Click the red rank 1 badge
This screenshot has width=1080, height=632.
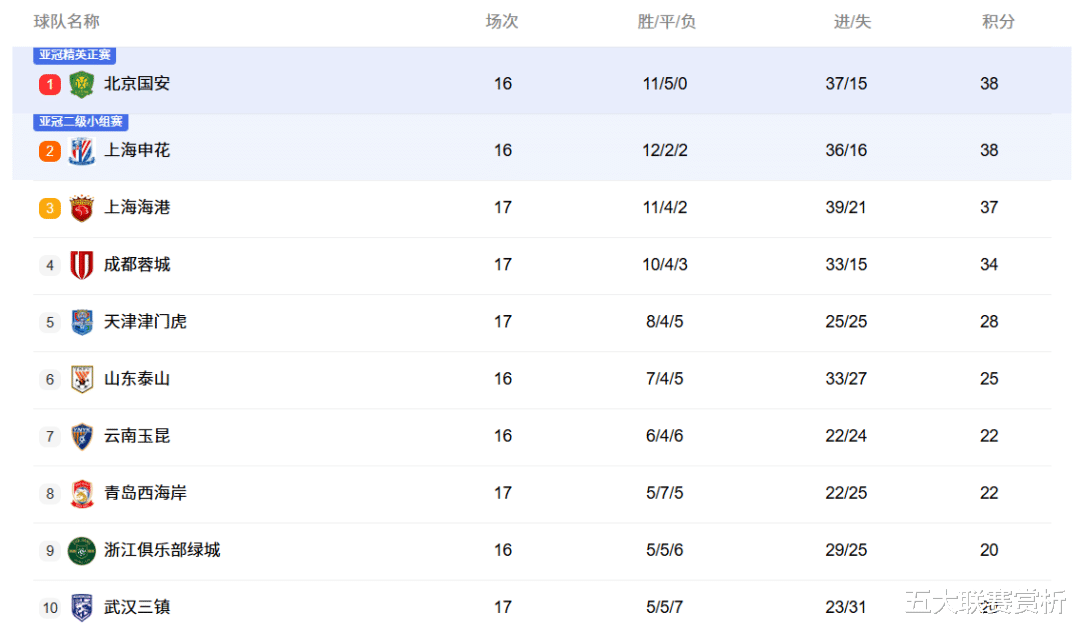tap(50, 84)
